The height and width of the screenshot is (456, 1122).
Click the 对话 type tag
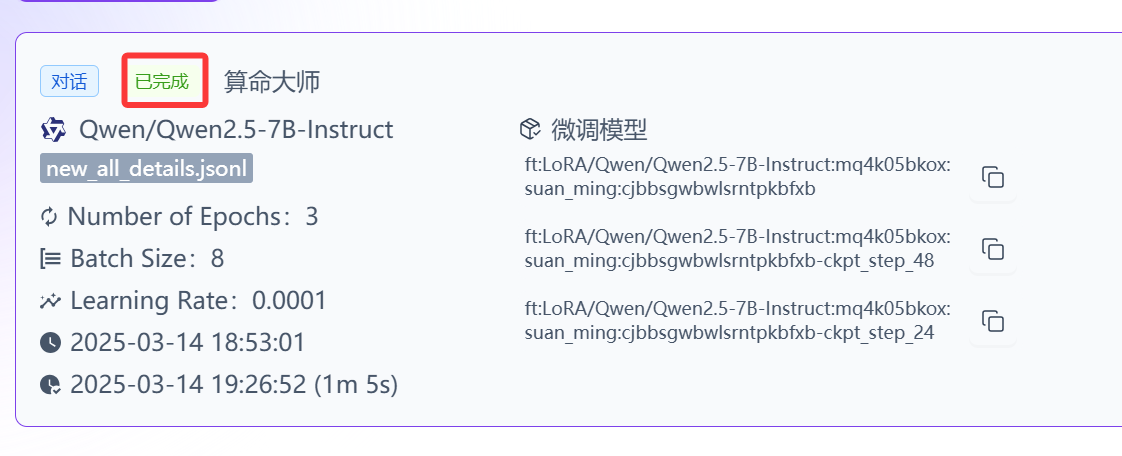pyautogui.click(x=69, y=82)
